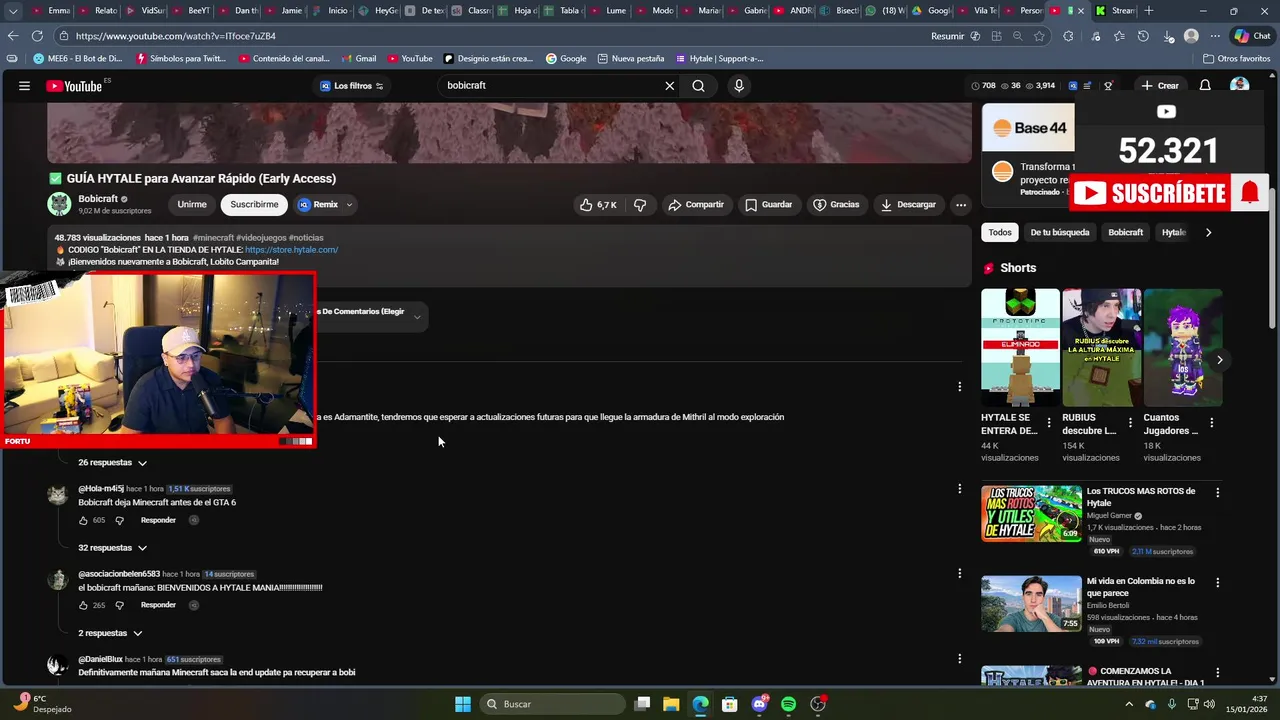The width and height of the screenshot is (1280, 720).
Task: Open options for Mi vida en Colombia video
Action: coord(1217,582)
